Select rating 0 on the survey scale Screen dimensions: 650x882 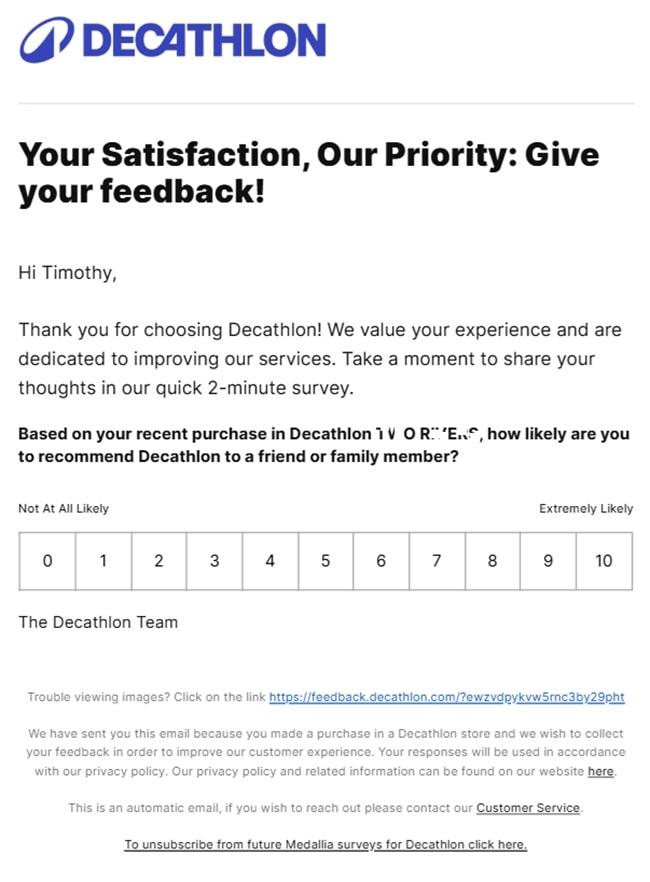tap(46, 561)
